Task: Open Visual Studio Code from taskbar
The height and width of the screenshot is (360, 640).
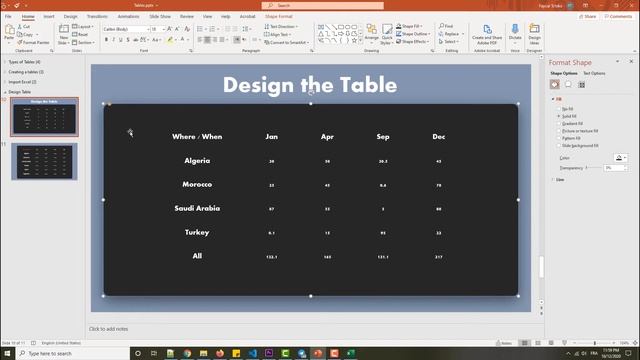Action: [x=253, y=353]
